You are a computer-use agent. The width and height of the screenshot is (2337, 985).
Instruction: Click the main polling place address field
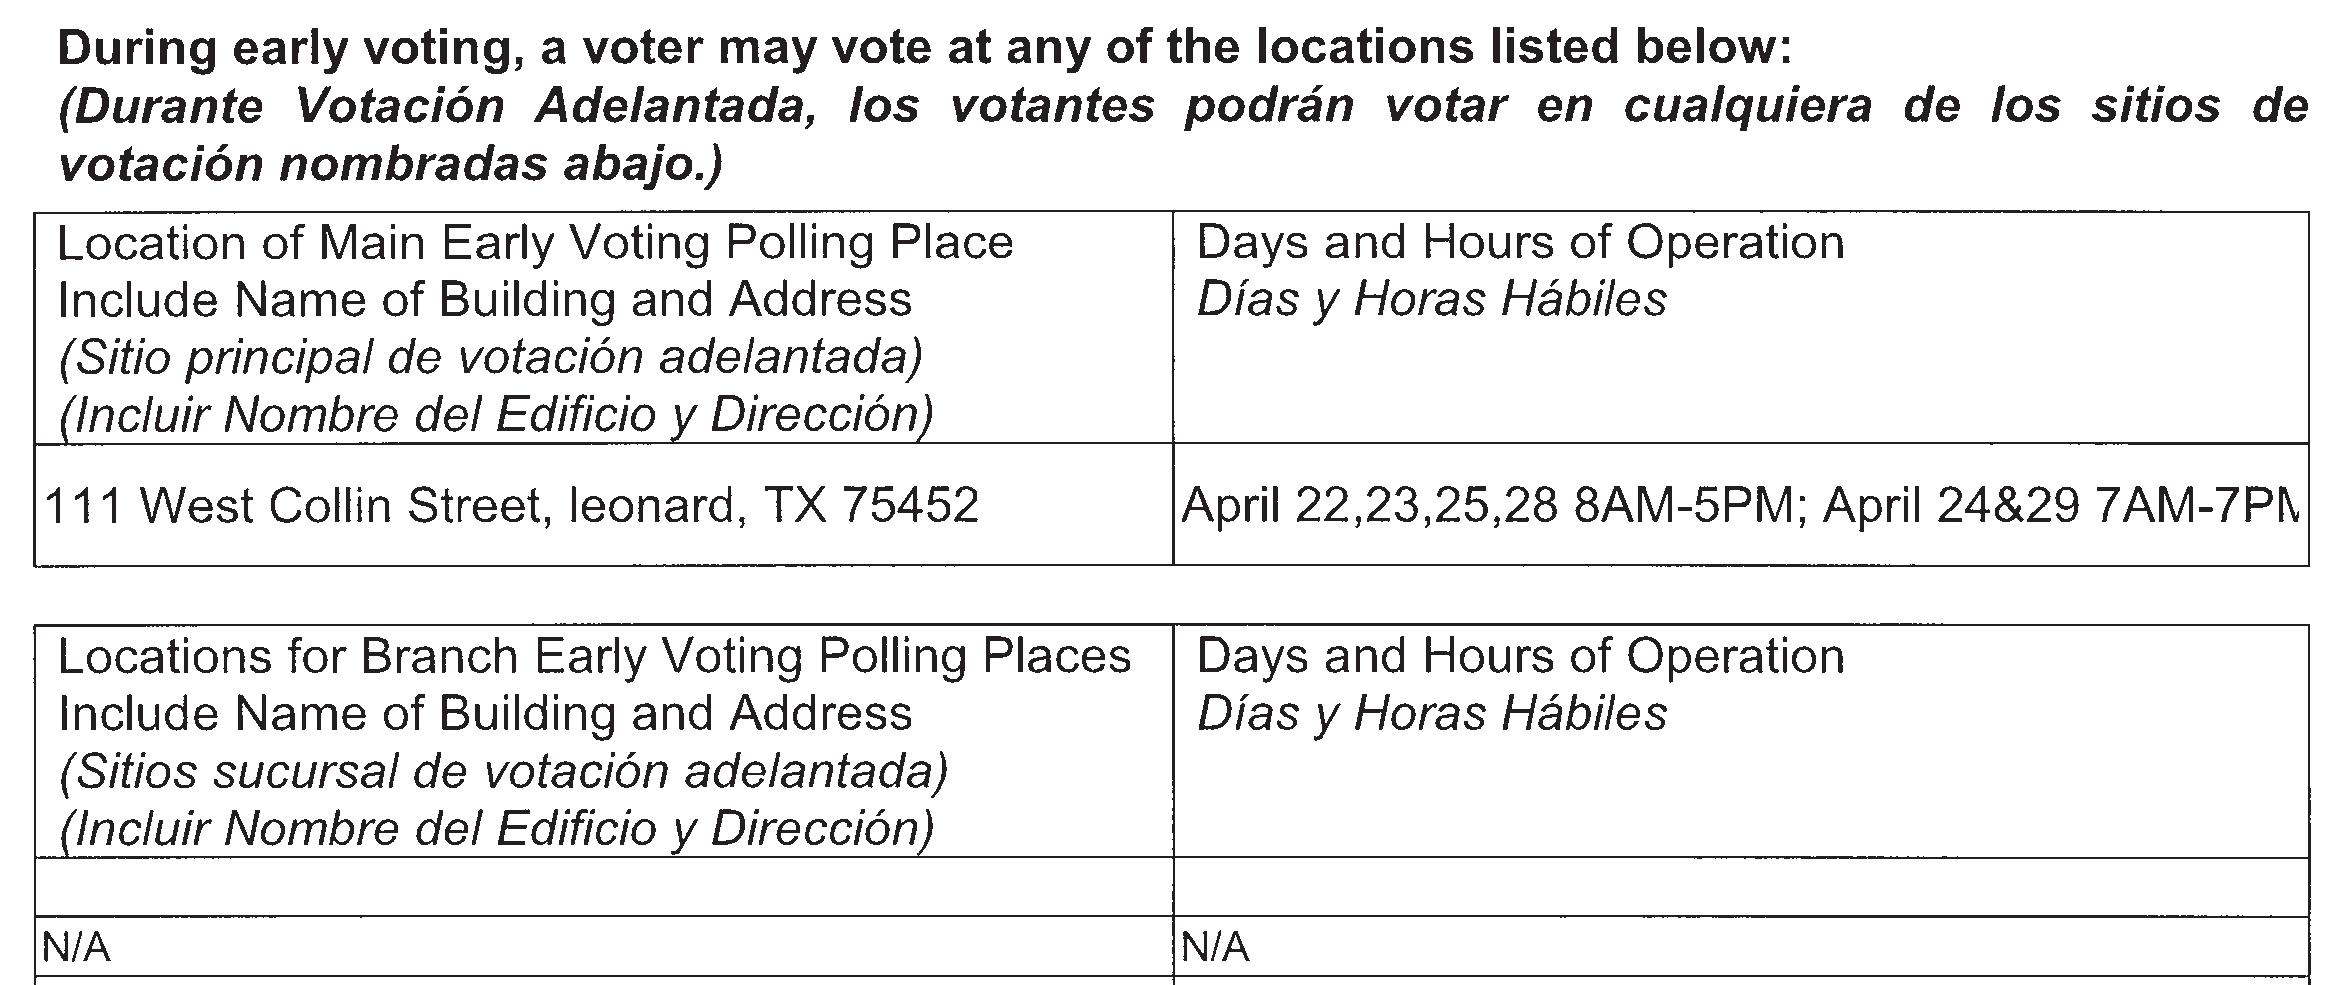pyautogui.click(x=604, y=505)
